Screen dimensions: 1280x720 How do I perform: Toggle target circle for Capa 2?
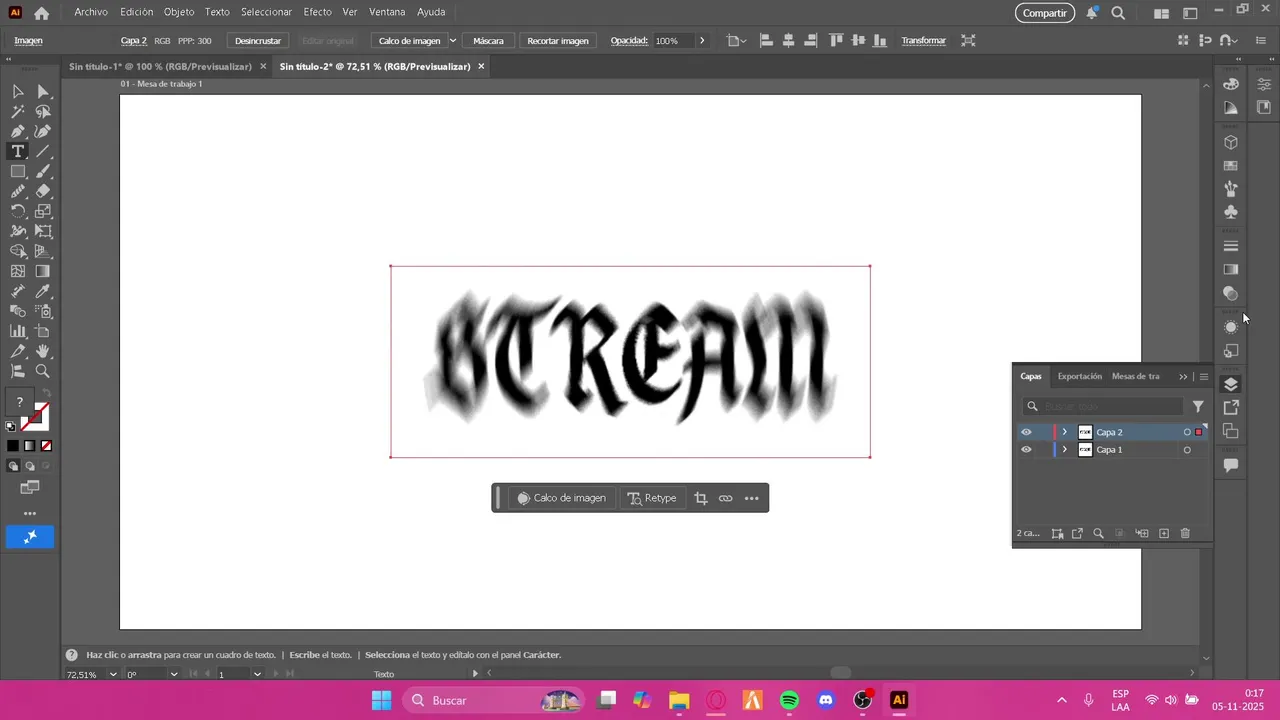1187,432
